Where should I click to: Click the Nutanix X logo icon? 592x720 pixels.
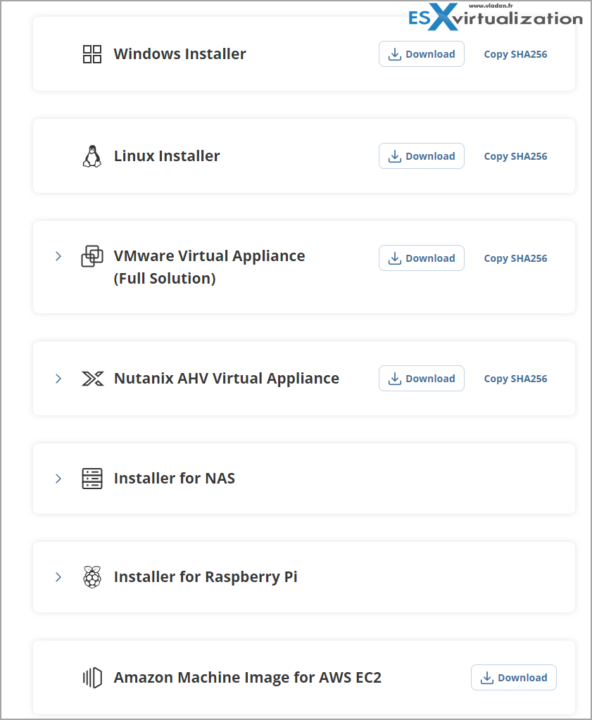(x=92, y=379)
